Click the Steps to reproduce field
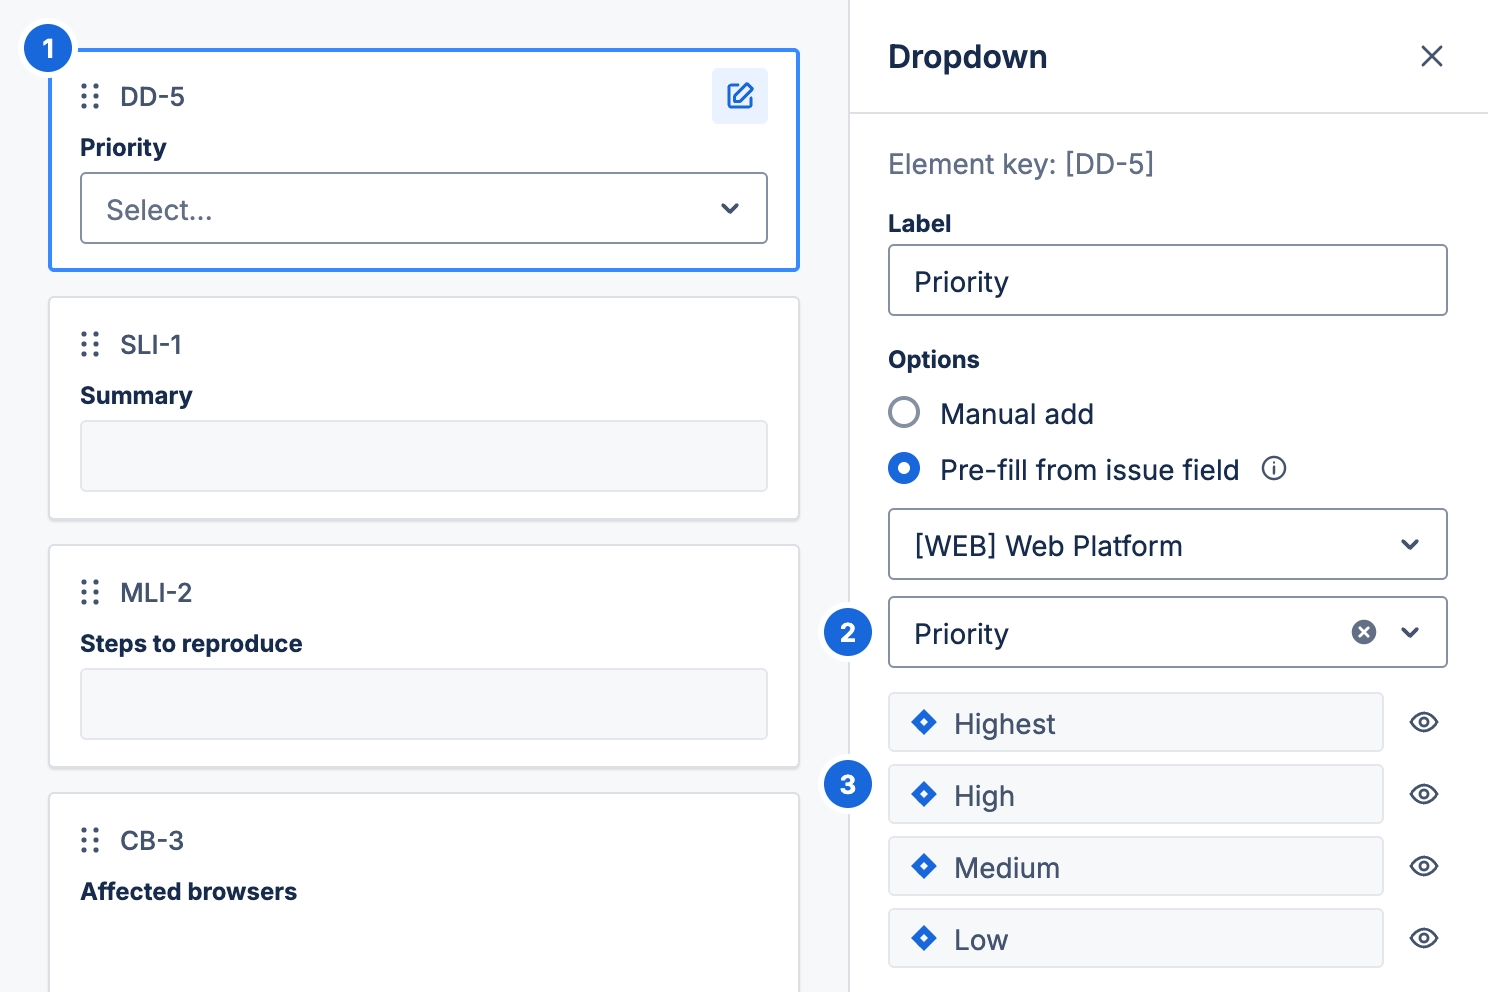The width and height of the screenshot is (1488, 992). coord(424,704)
